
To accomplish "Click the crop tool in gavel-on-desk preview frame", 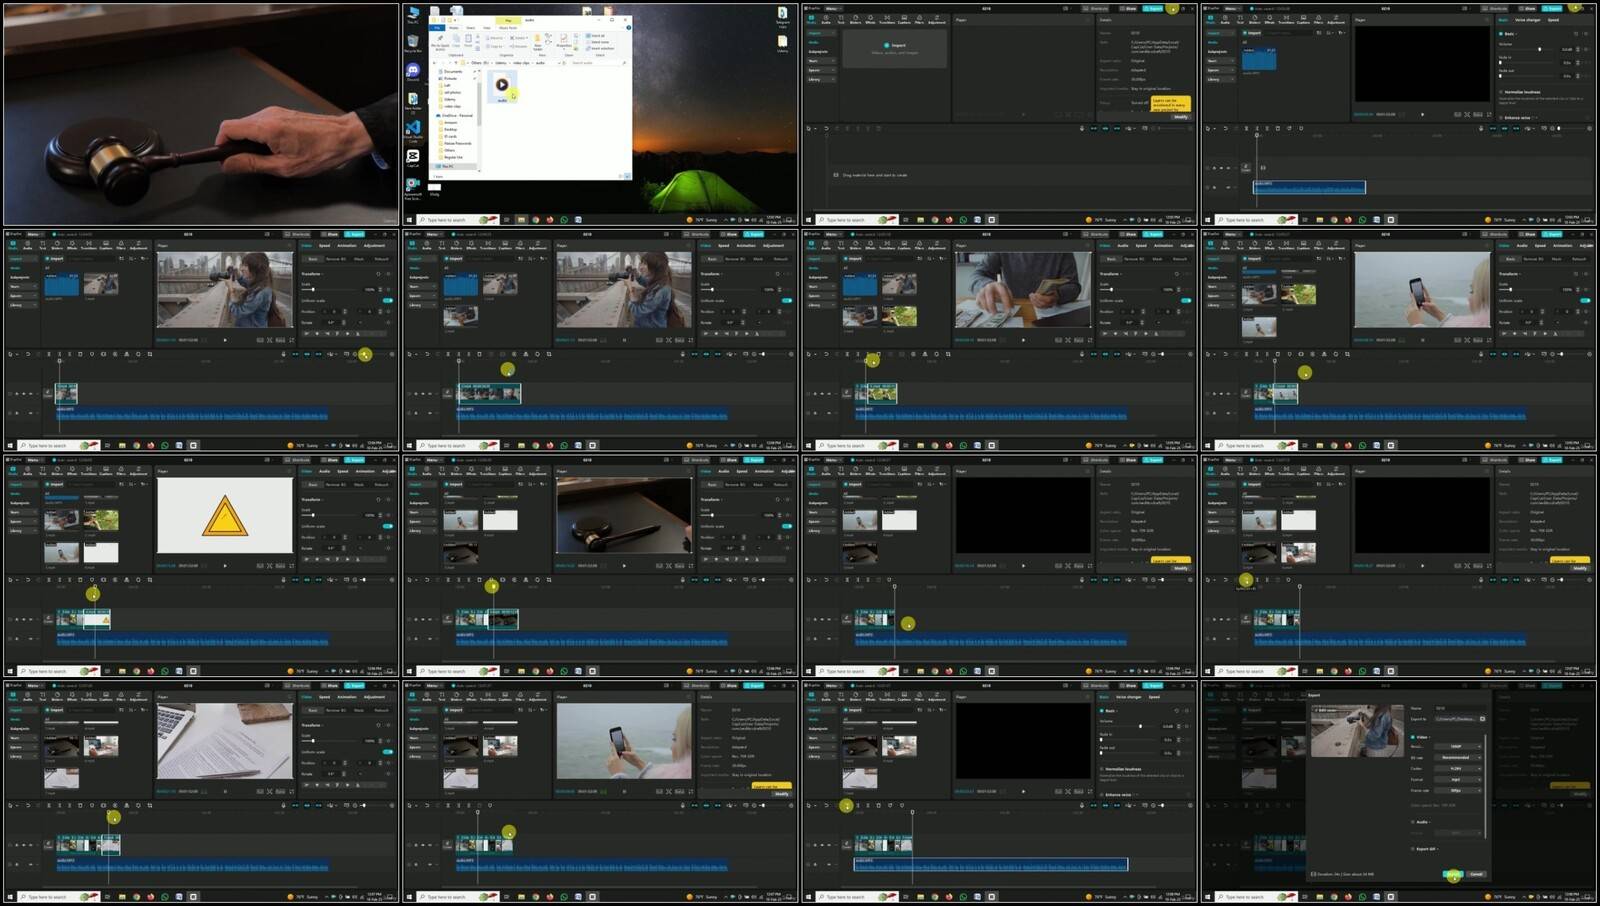I will click(549, 580).
